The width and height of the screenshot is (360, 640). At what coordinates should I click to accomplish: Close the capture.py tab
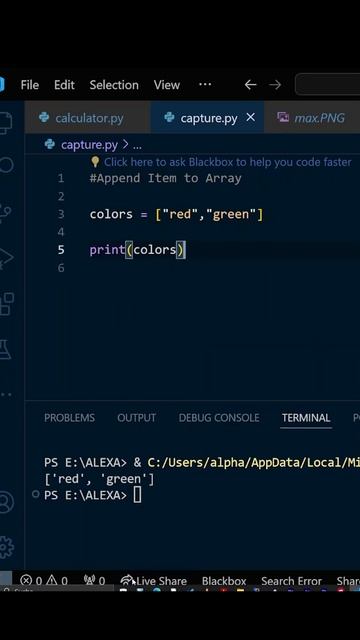click(251, 118)
